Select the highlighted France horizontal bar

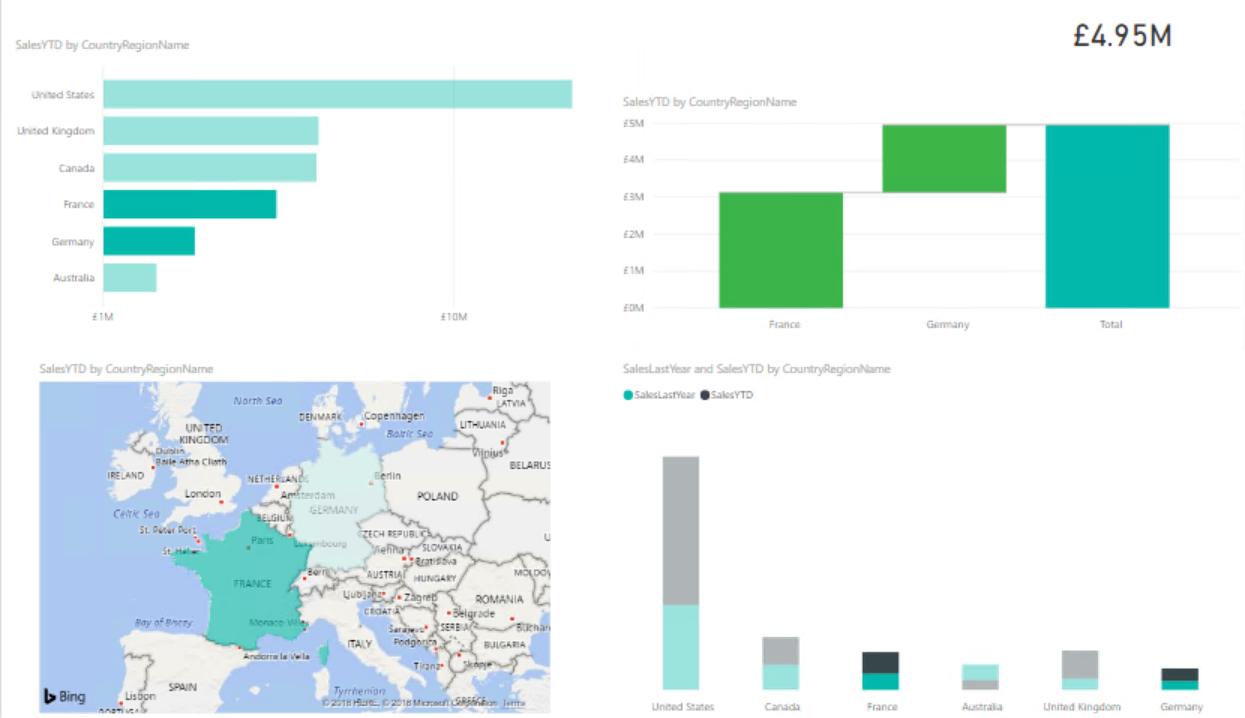coord(189,204)
